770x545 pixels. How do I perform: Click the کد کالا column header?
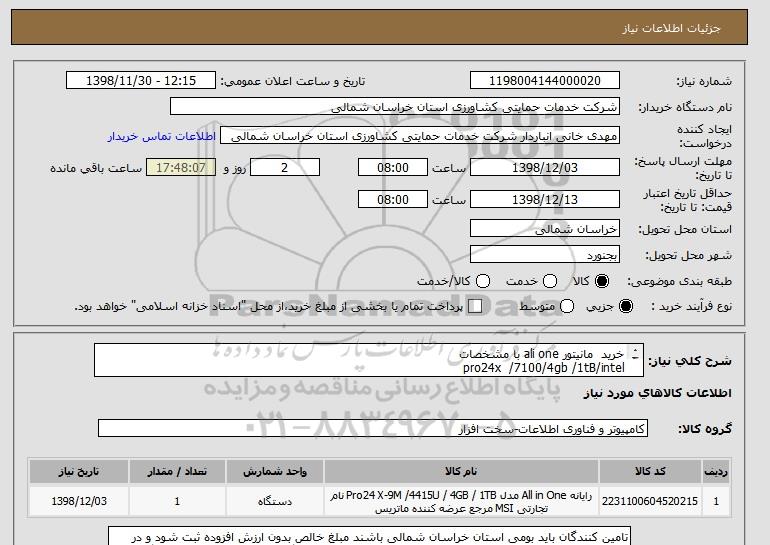pos(650,471)
